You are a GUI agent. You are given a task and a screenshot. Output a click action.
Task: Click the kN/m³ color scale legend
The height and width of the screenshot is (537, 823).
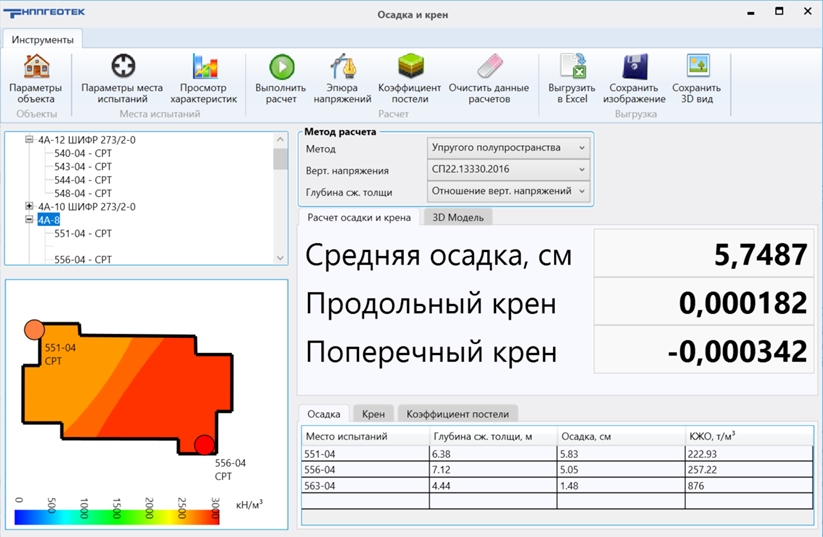[118, 516]
